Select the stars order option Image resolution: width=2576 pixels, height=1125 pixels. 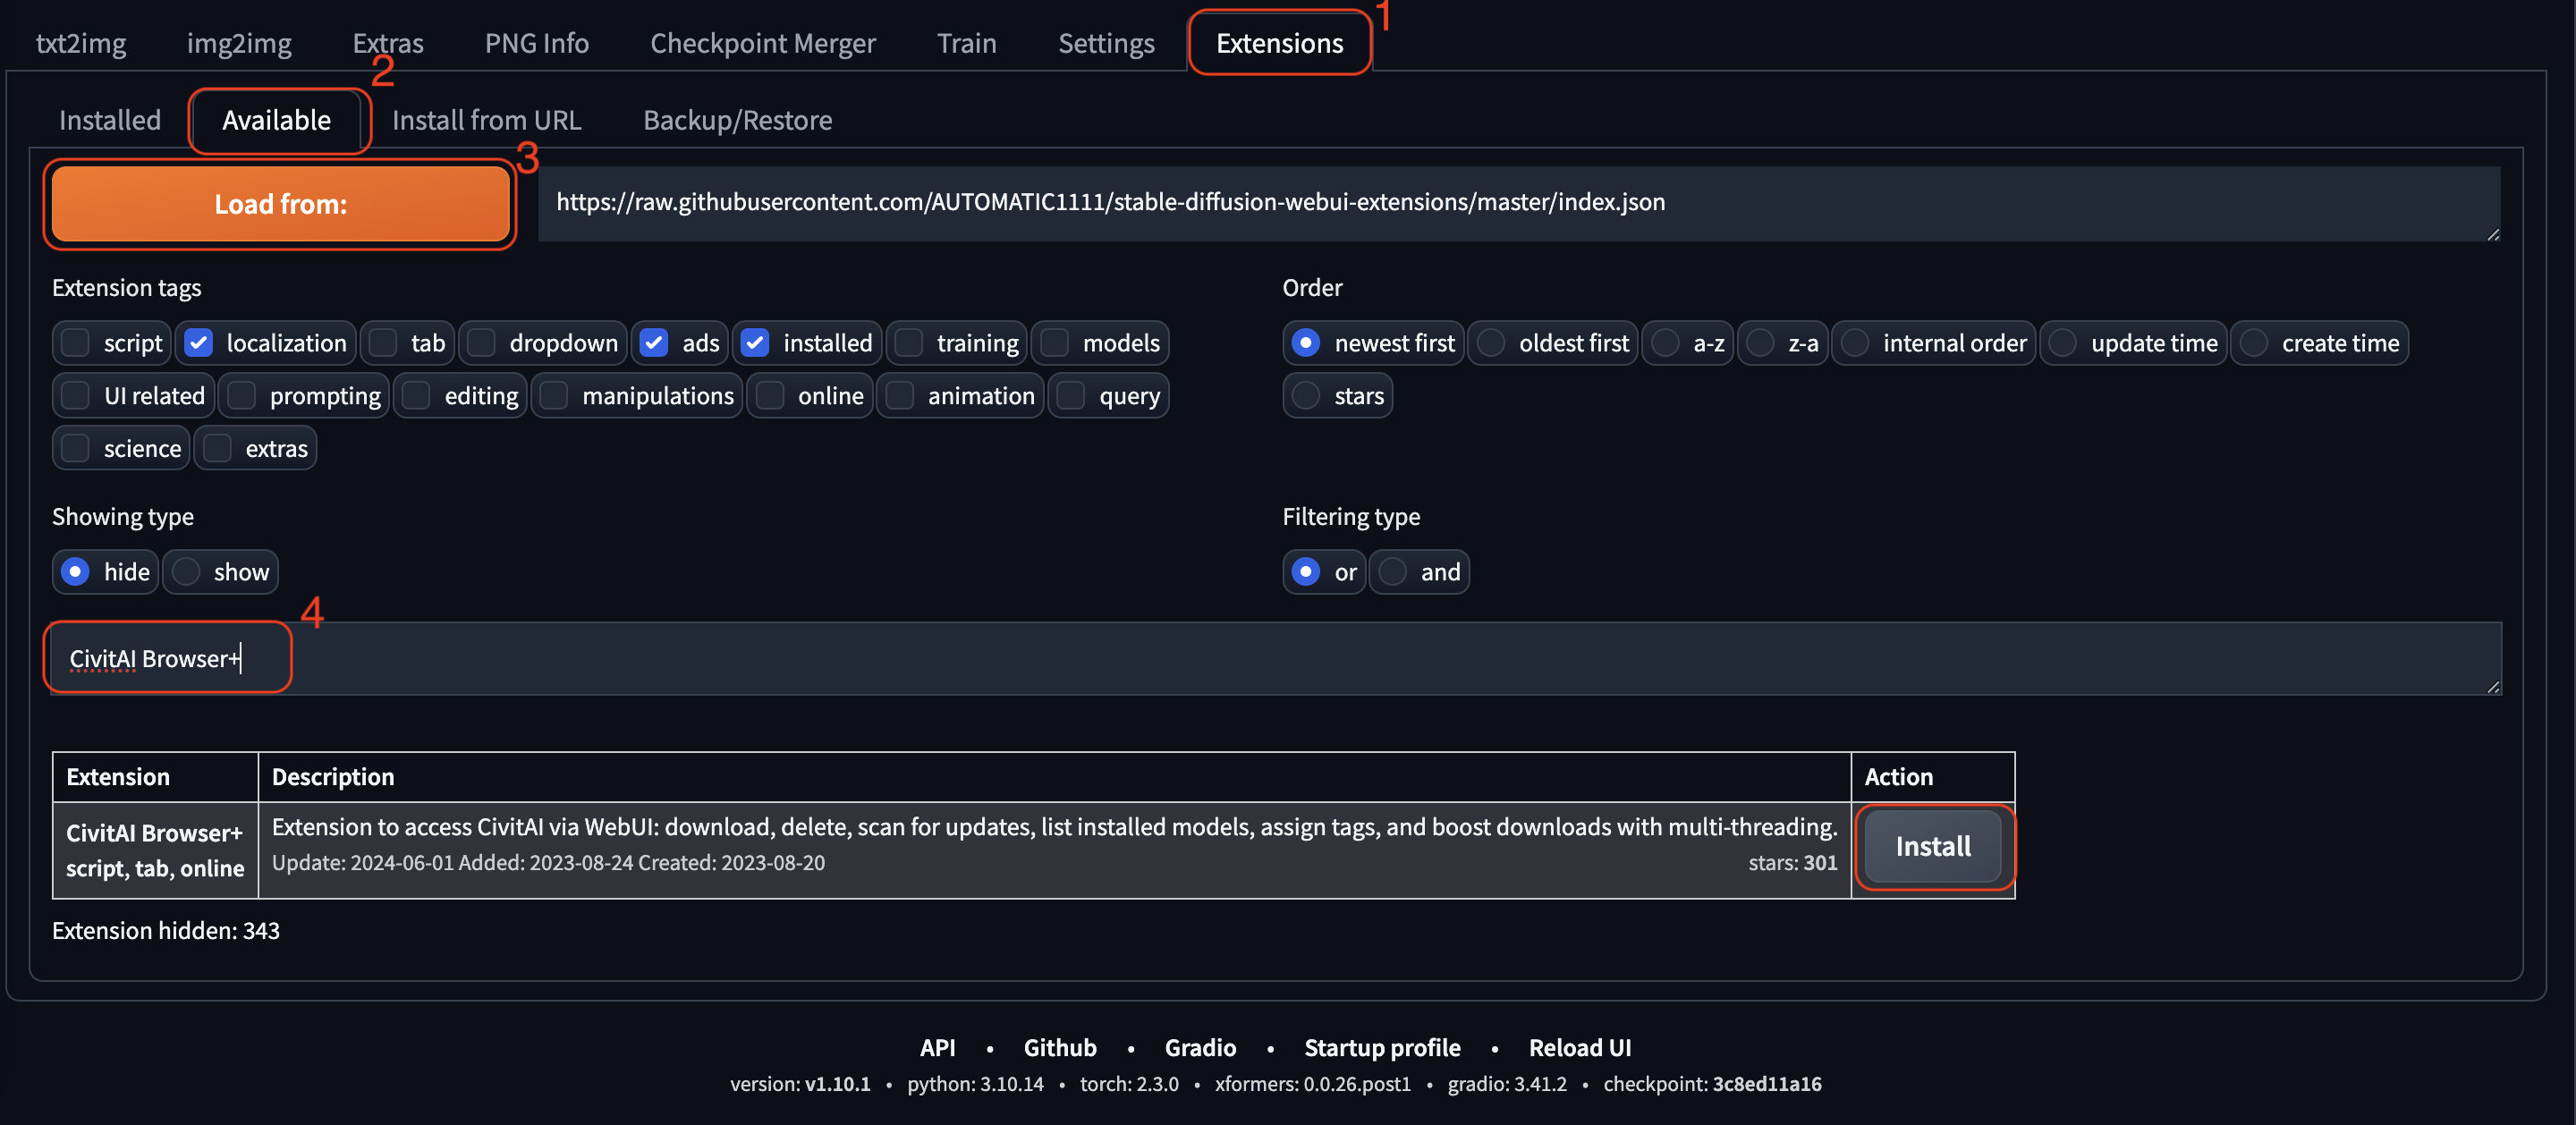[x=1306, y=396]
